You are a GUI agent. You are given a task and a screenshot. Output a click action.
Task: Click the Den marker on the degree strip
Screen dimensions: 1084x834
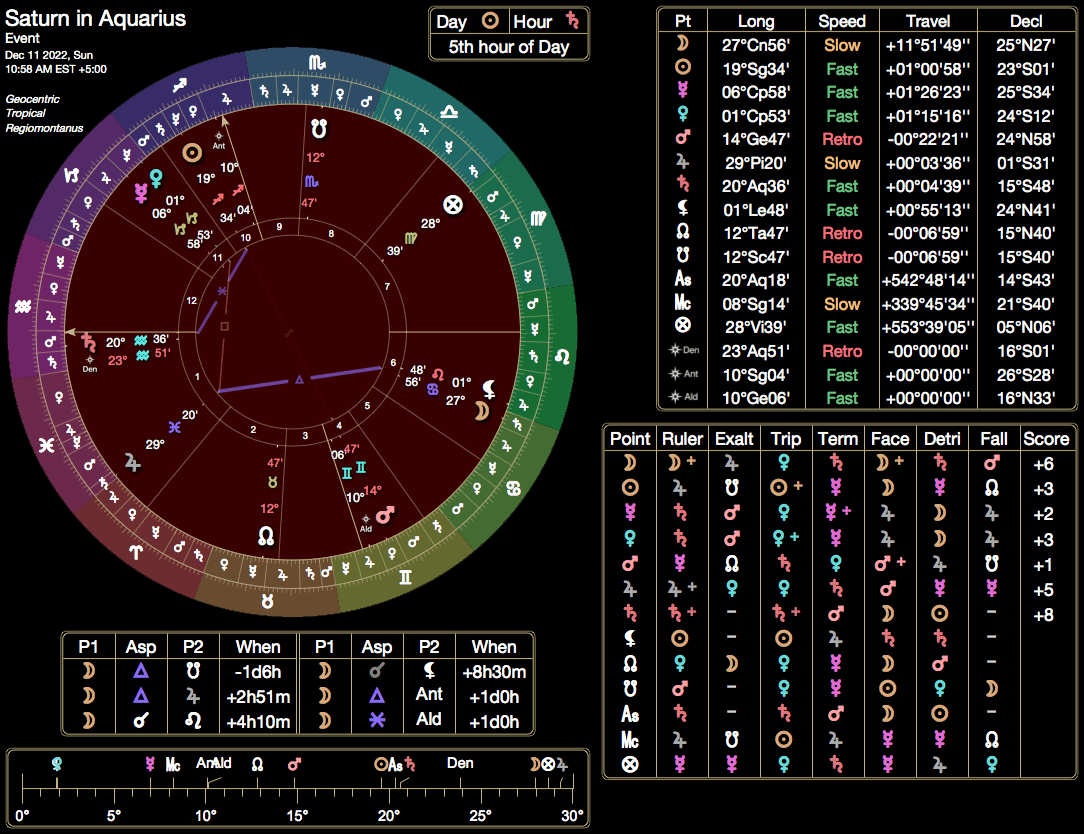(460, 763)
